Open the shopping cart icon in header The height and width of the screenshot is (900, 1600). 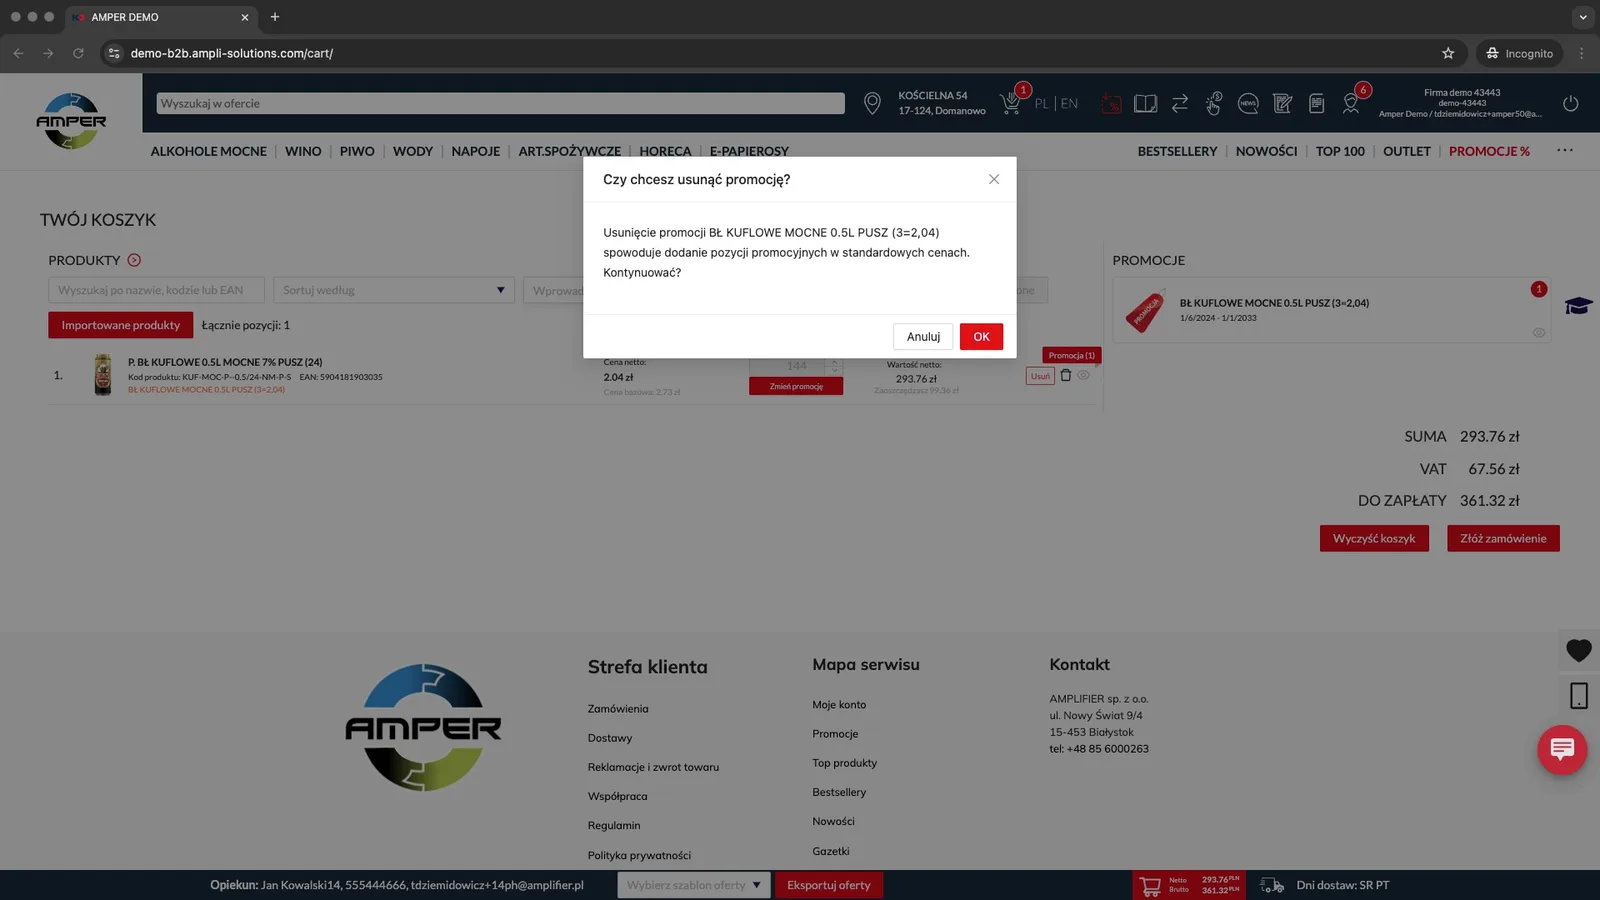pos(1011,103)
